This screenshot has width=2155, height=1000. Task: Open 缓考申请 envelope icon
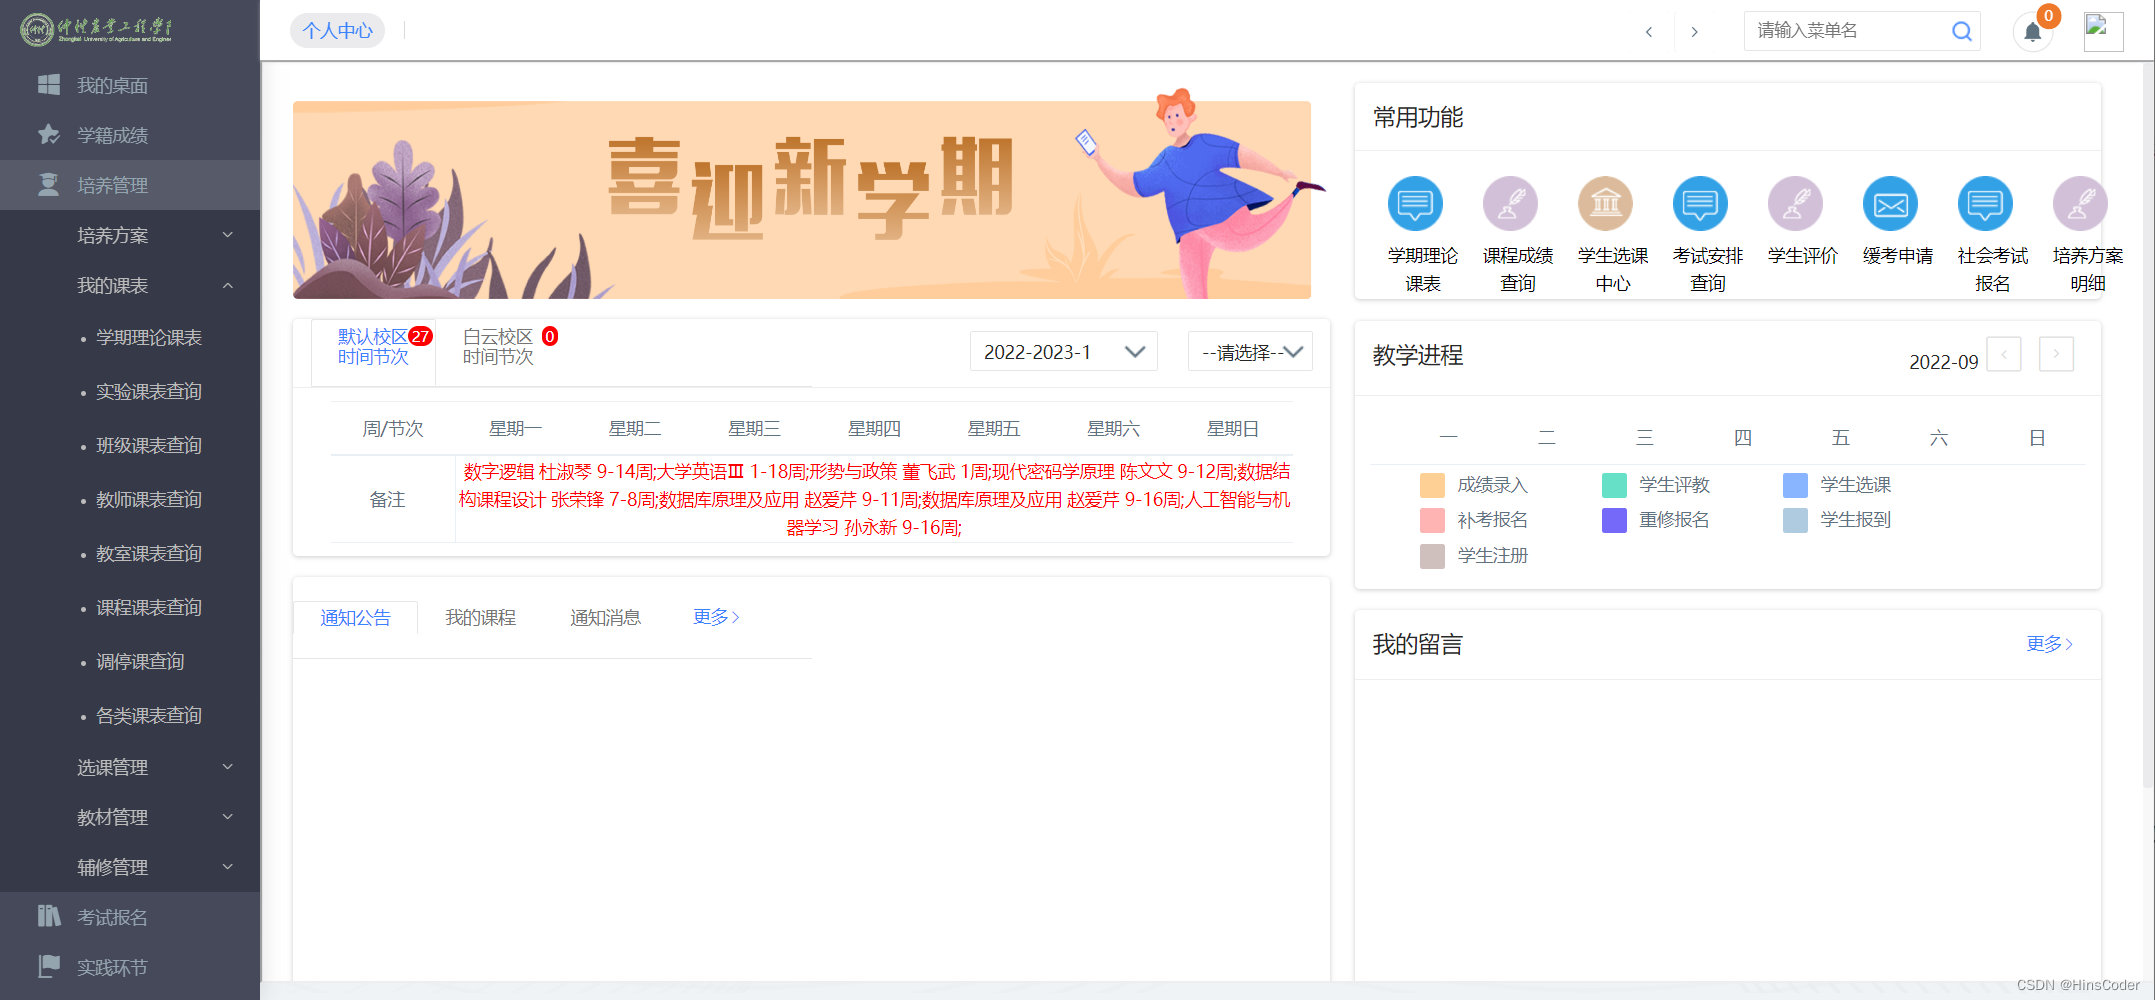(x=1890, y=204)
